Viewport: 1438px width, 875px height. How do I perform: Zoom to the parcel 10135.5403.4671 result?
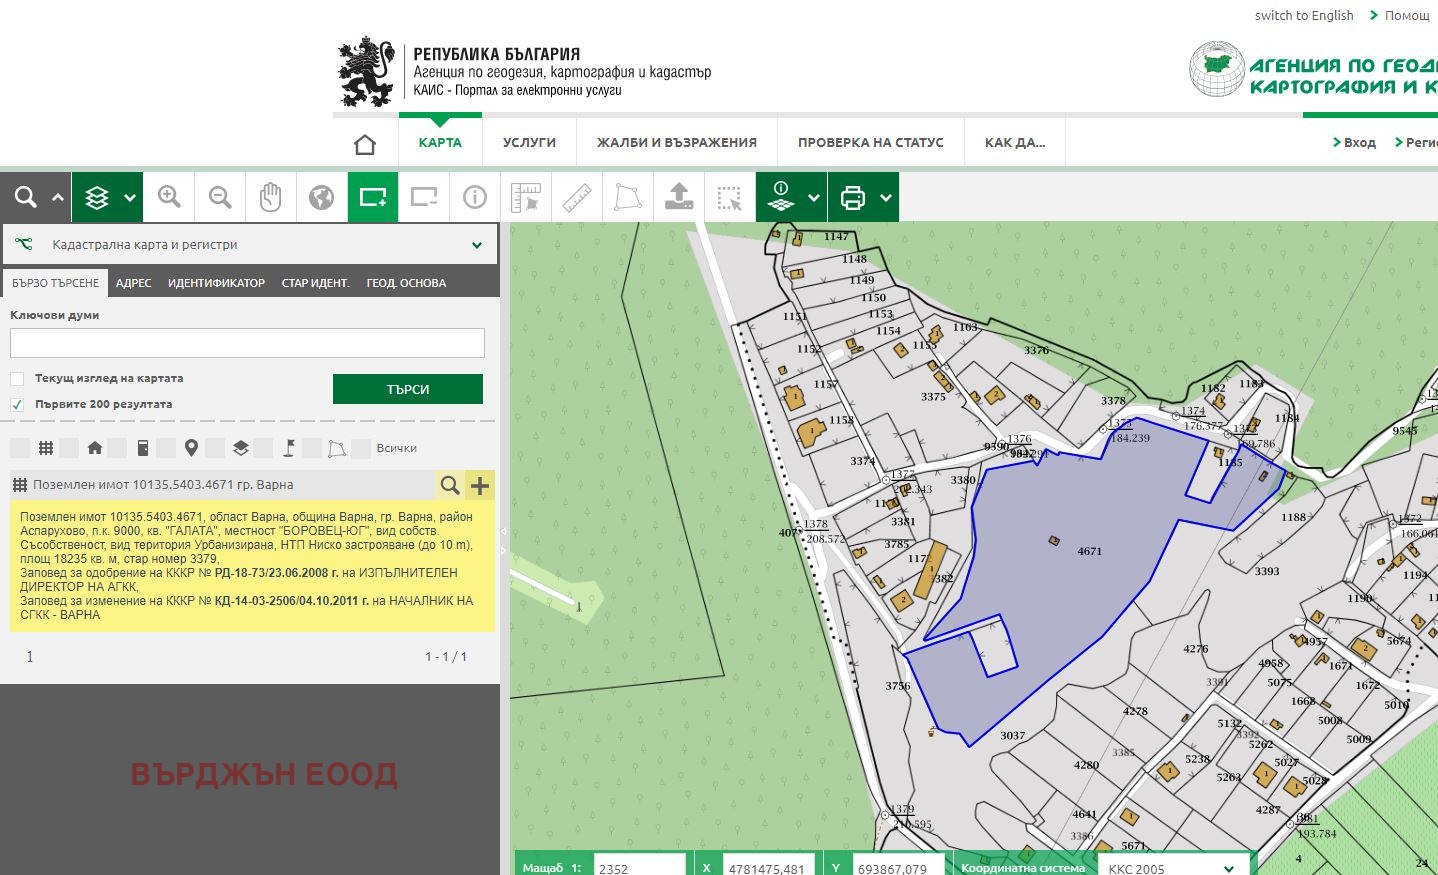click(x=450, y=485)
